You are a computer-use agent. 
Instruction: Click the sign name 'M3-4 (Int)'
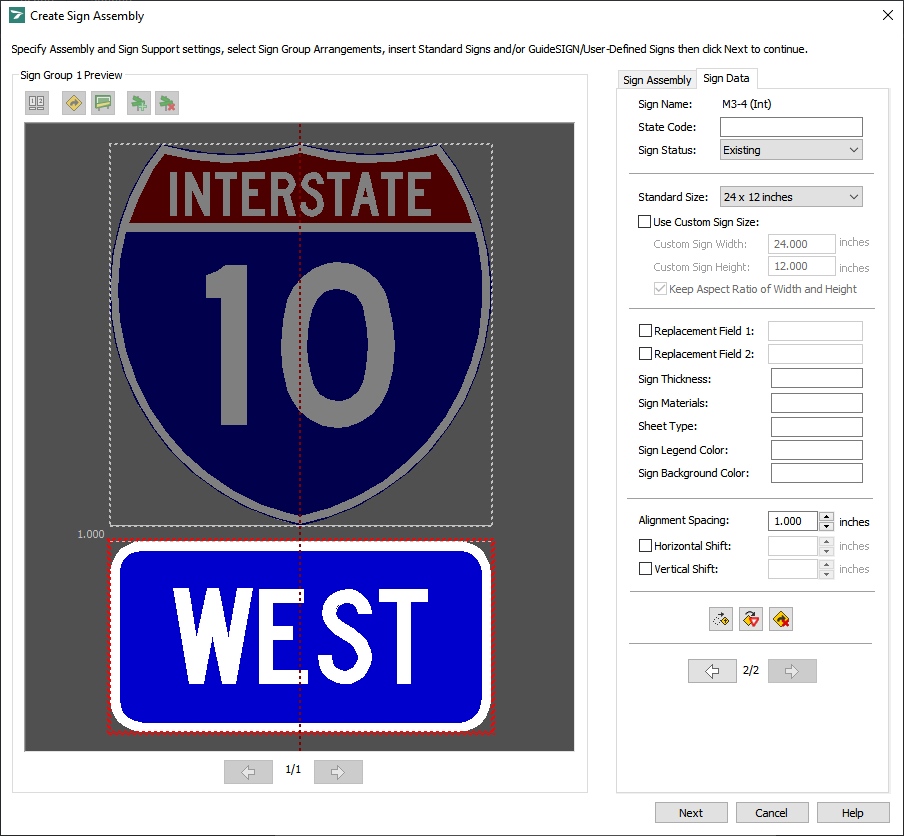tap(747, 104)
